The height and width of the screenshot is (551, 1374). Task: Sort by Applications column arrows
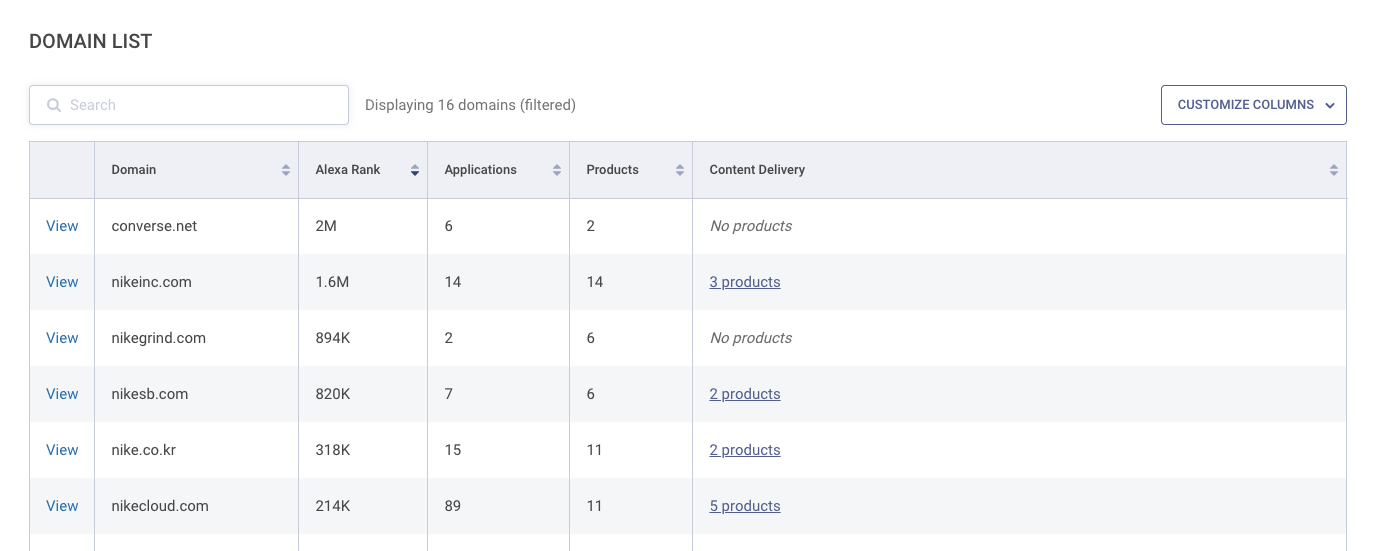[x=557, y=170]
